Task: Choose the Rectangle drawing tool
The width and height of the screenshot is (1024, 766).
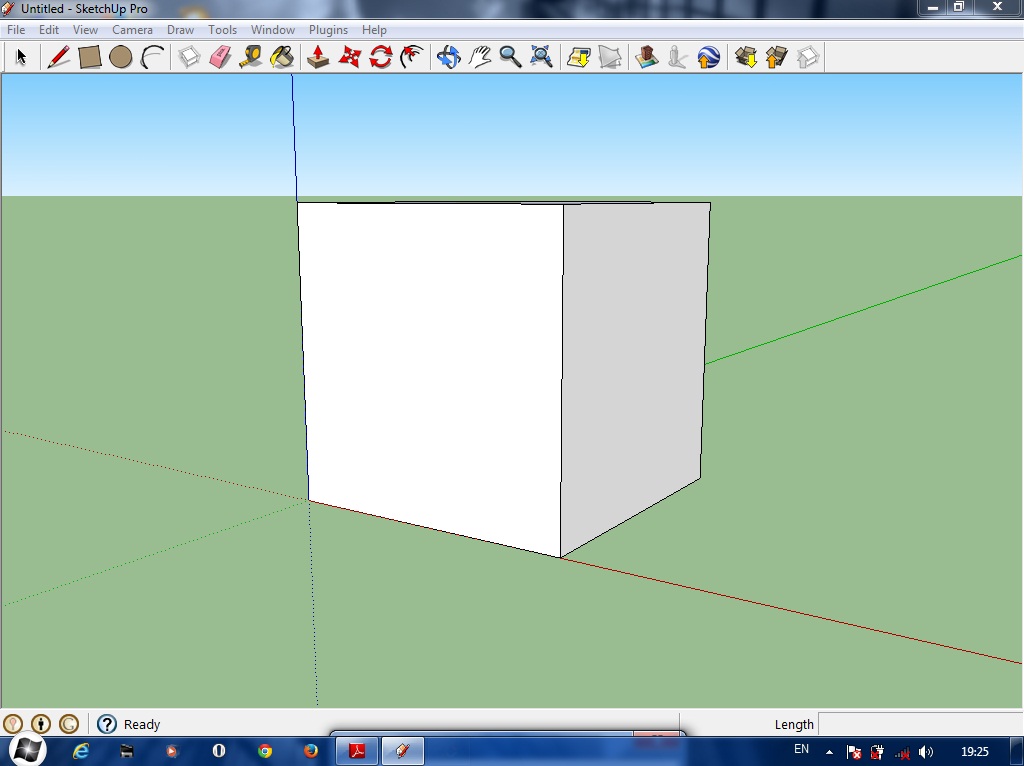Action: [x=89, y=57]
